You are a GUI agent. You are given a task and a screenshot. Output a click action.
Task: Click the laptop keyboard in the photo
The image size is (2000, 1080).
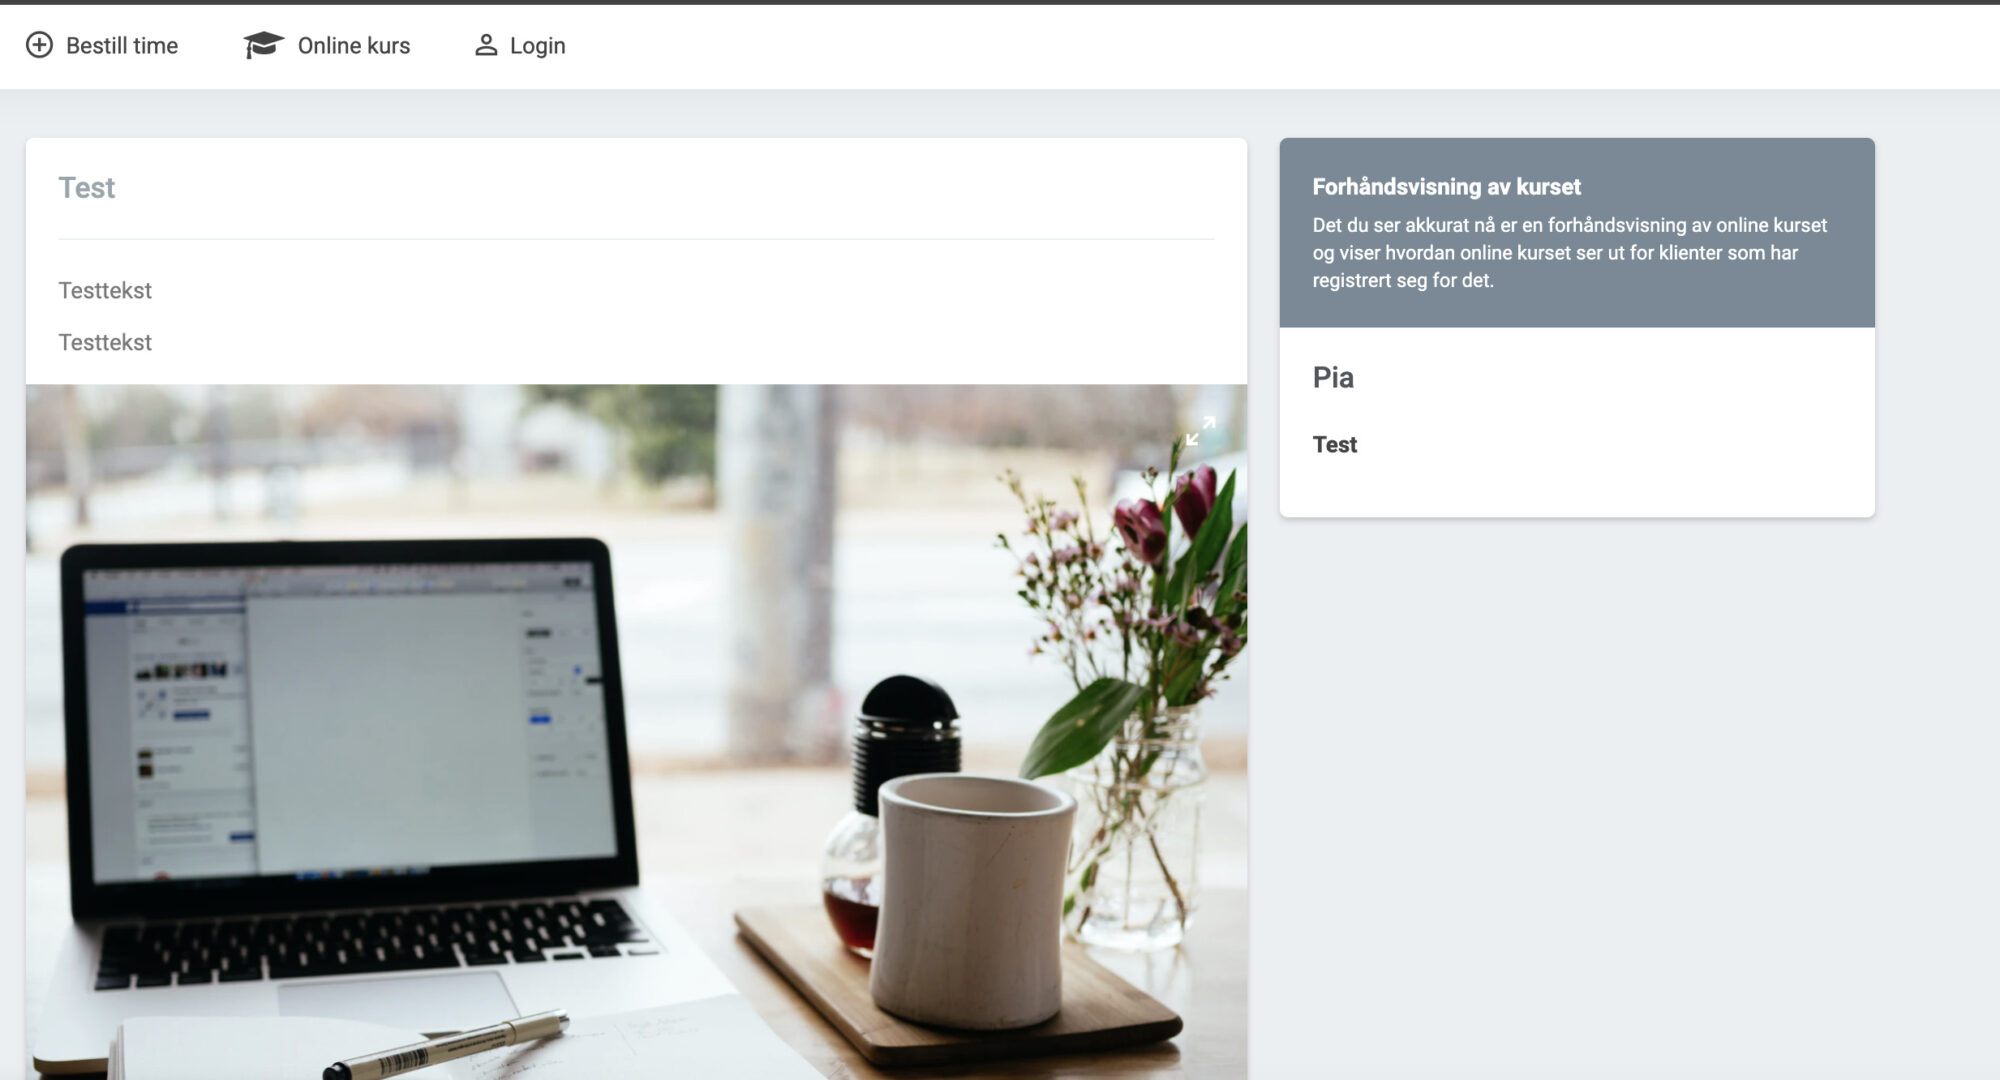tap(372, 940)
